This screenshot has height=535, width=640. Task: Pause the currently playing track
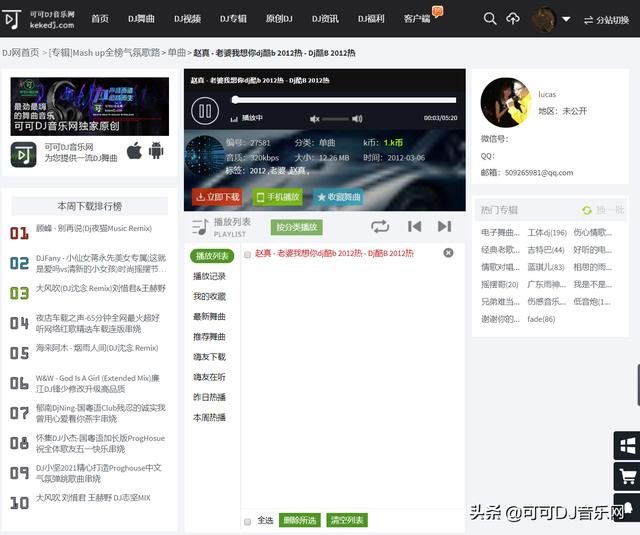pyautogui.click(x=204, y=111)
